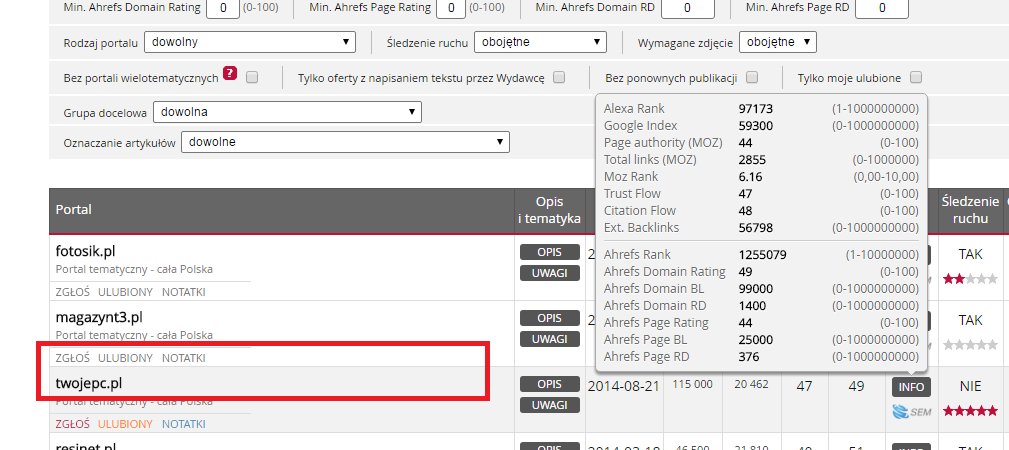Expand the 'Śledzenie ruchu' dropdown

[541, 42]
